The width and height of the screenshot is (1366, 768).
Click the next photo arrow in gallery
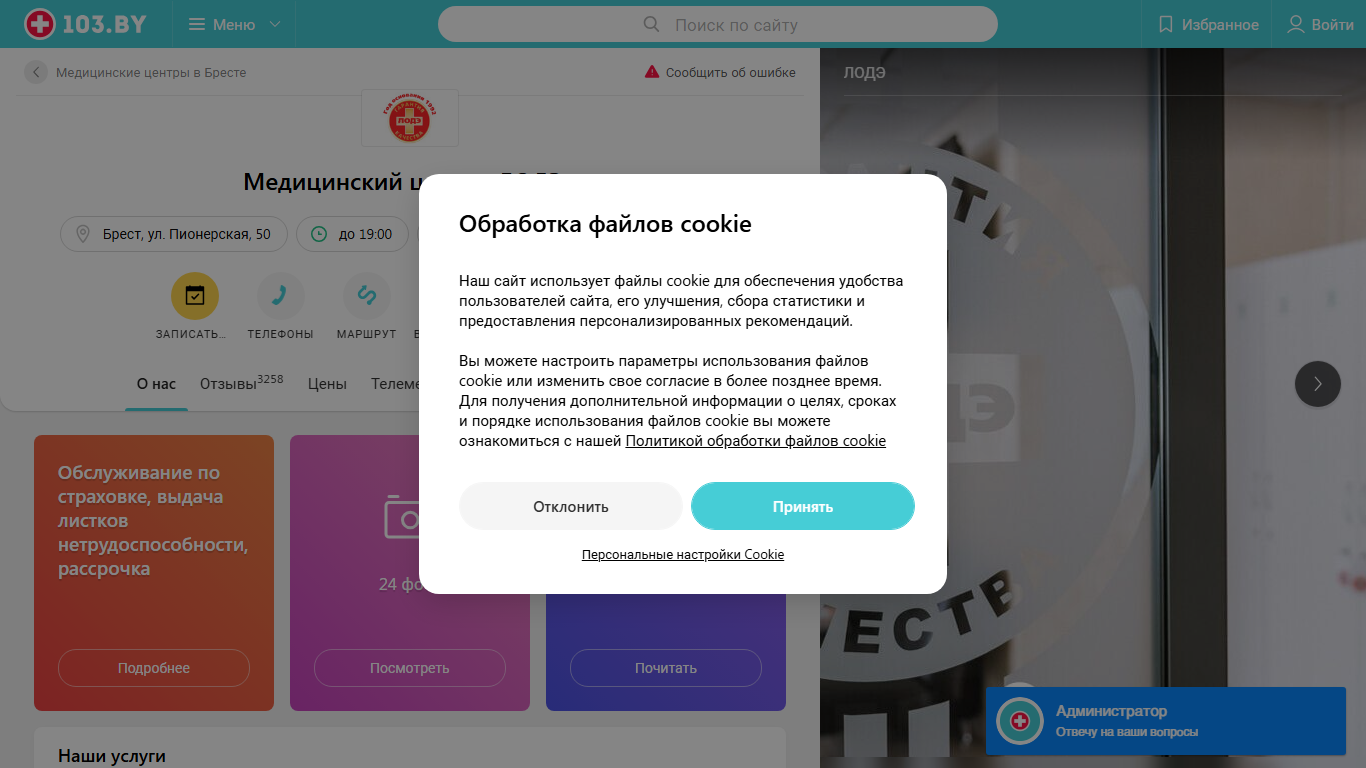(1318, 383)
